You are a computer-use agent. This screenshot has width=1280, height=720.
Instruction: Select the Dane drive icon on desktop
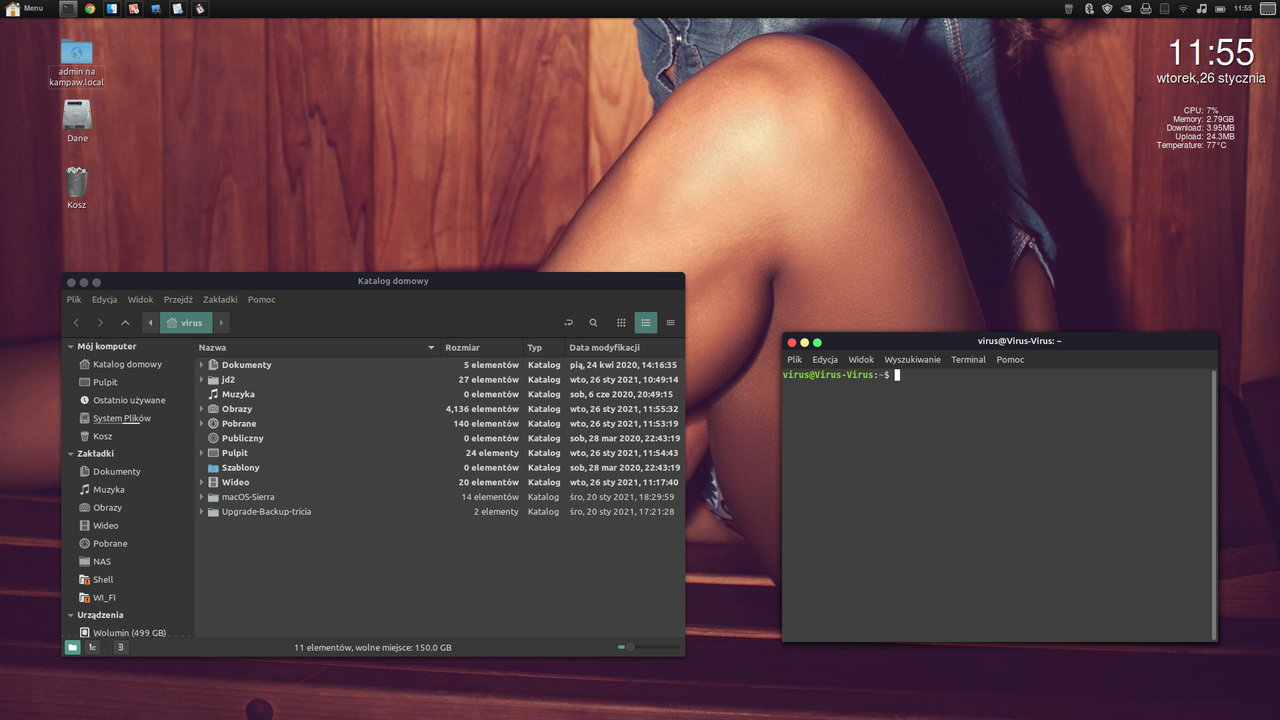point(77,121)
